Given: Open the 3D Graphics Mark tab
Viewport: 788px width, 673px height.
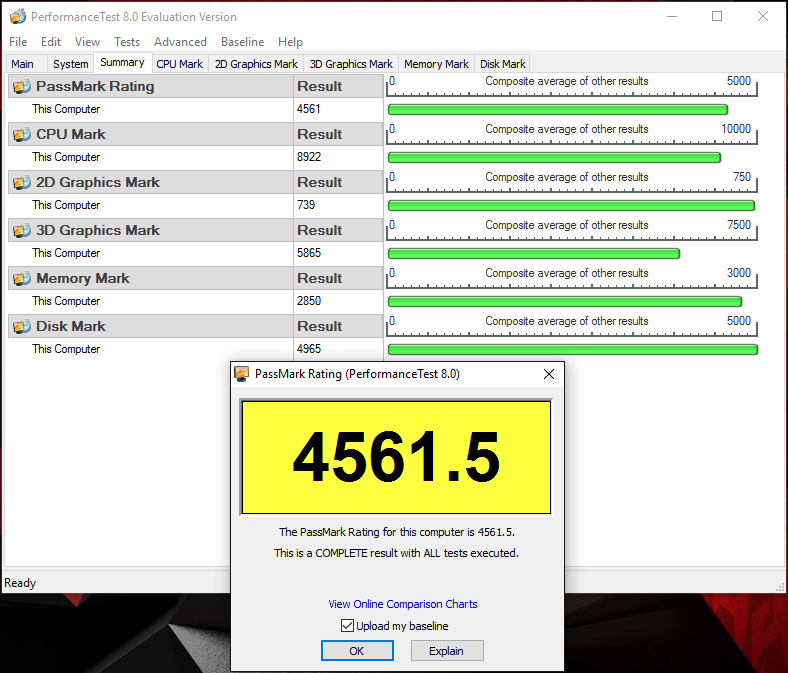Looking at the screenshot, I should pyautogui.click(x=351, y=64).
